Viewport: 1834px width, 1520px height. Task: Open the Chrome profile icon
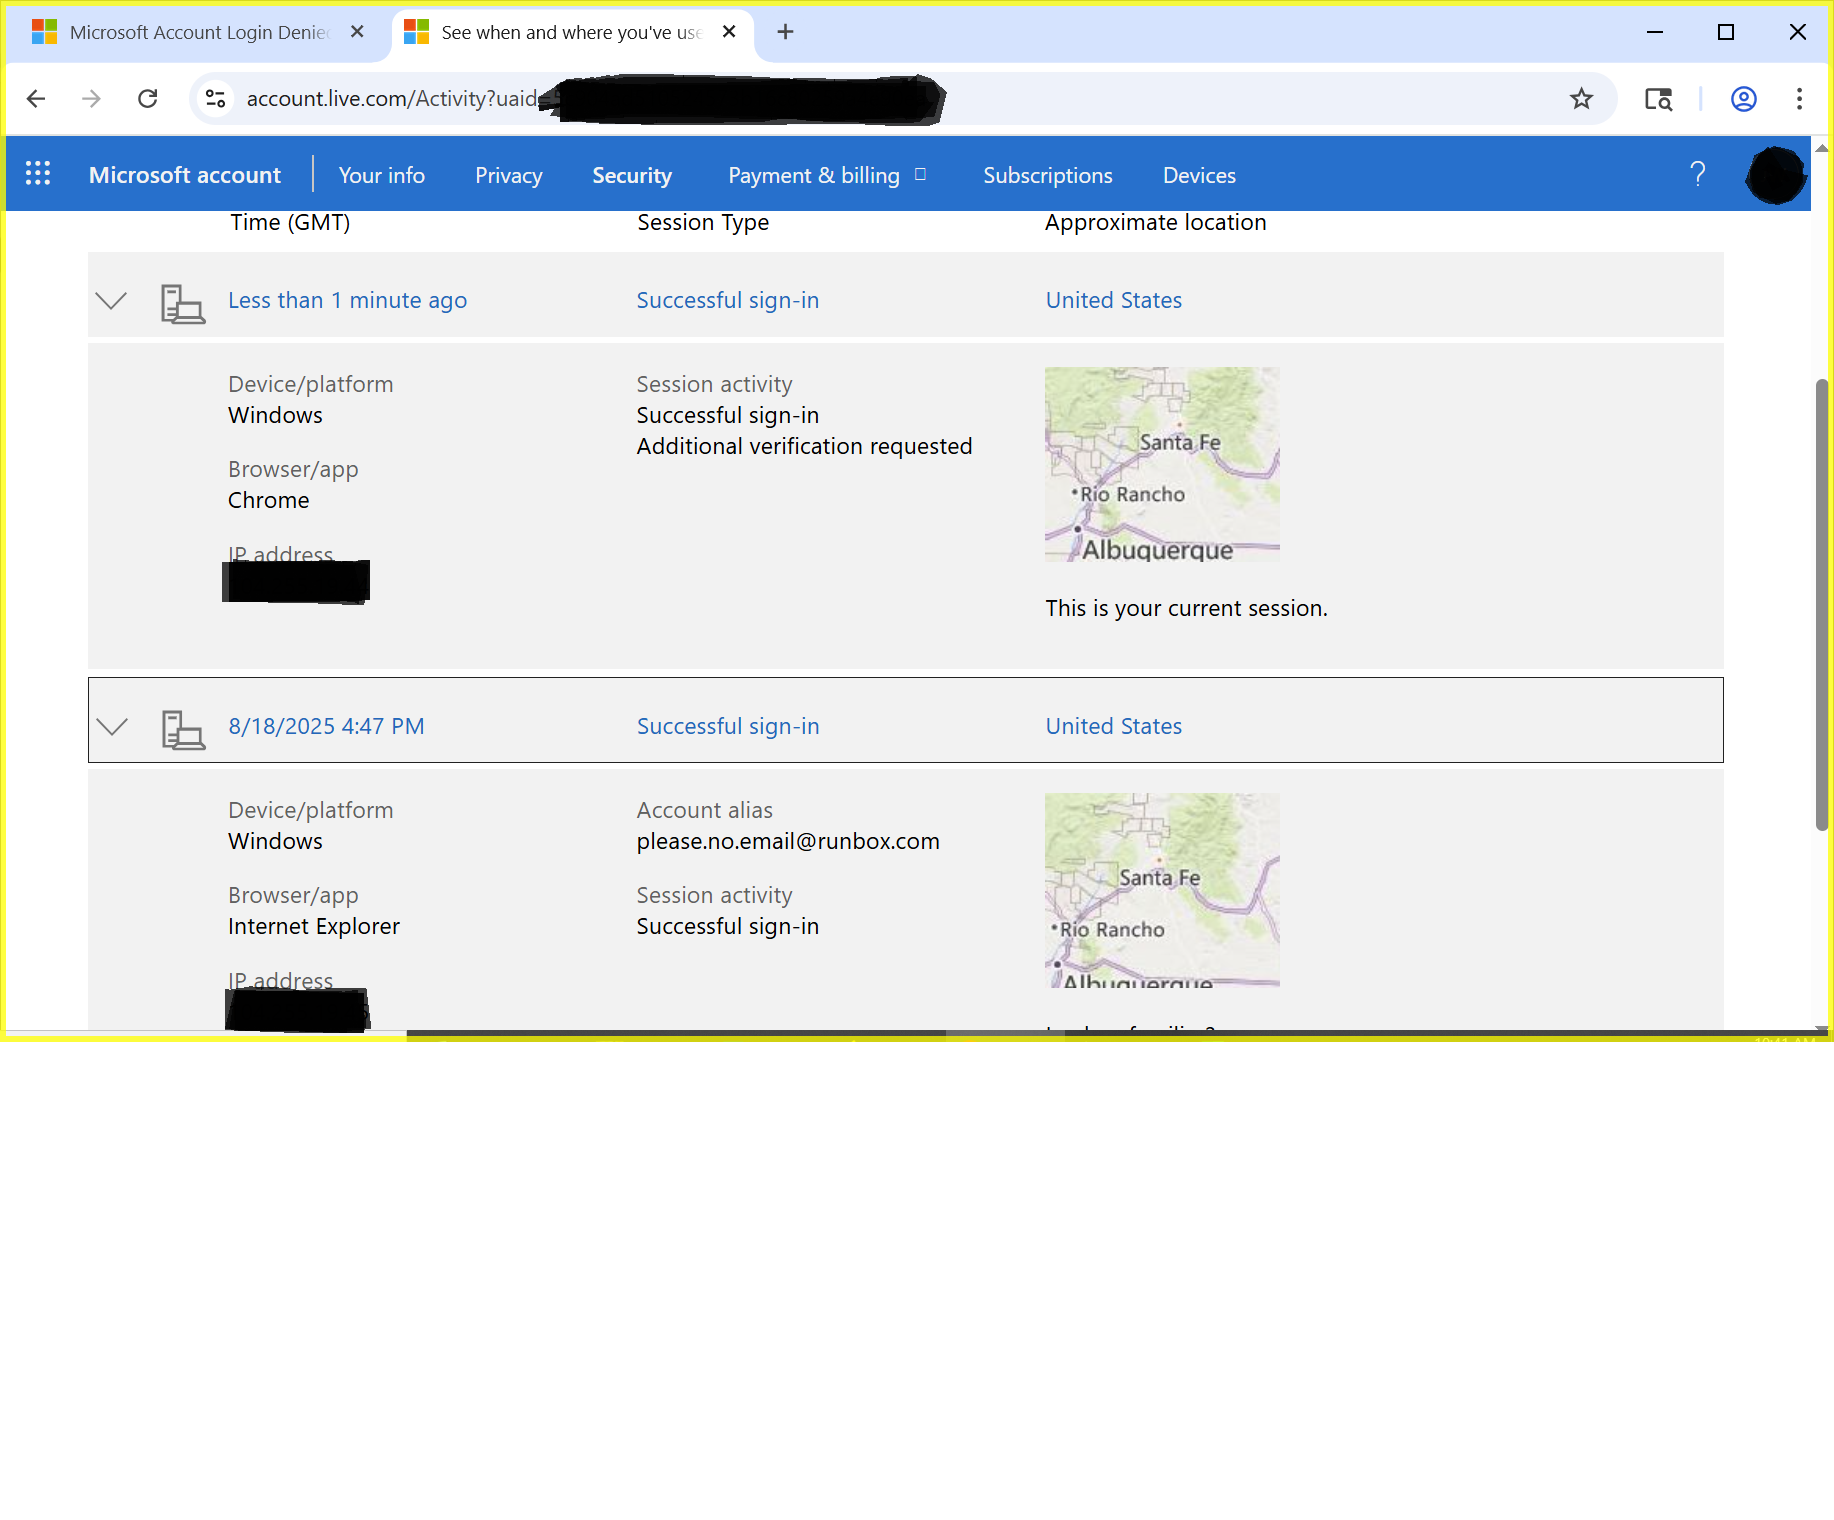1744,98
